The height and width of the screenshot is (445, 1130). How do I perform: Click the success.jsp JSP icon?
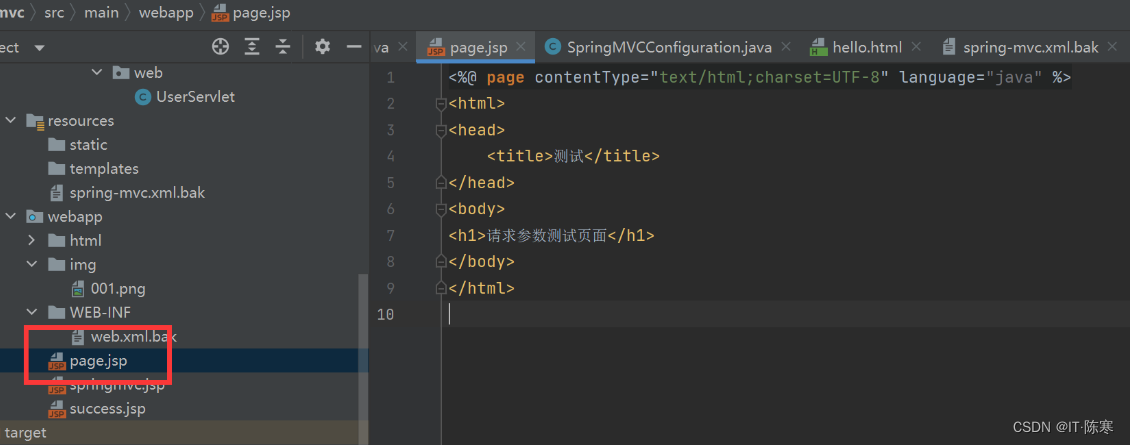pyautogui.click(x=57, y=410)
